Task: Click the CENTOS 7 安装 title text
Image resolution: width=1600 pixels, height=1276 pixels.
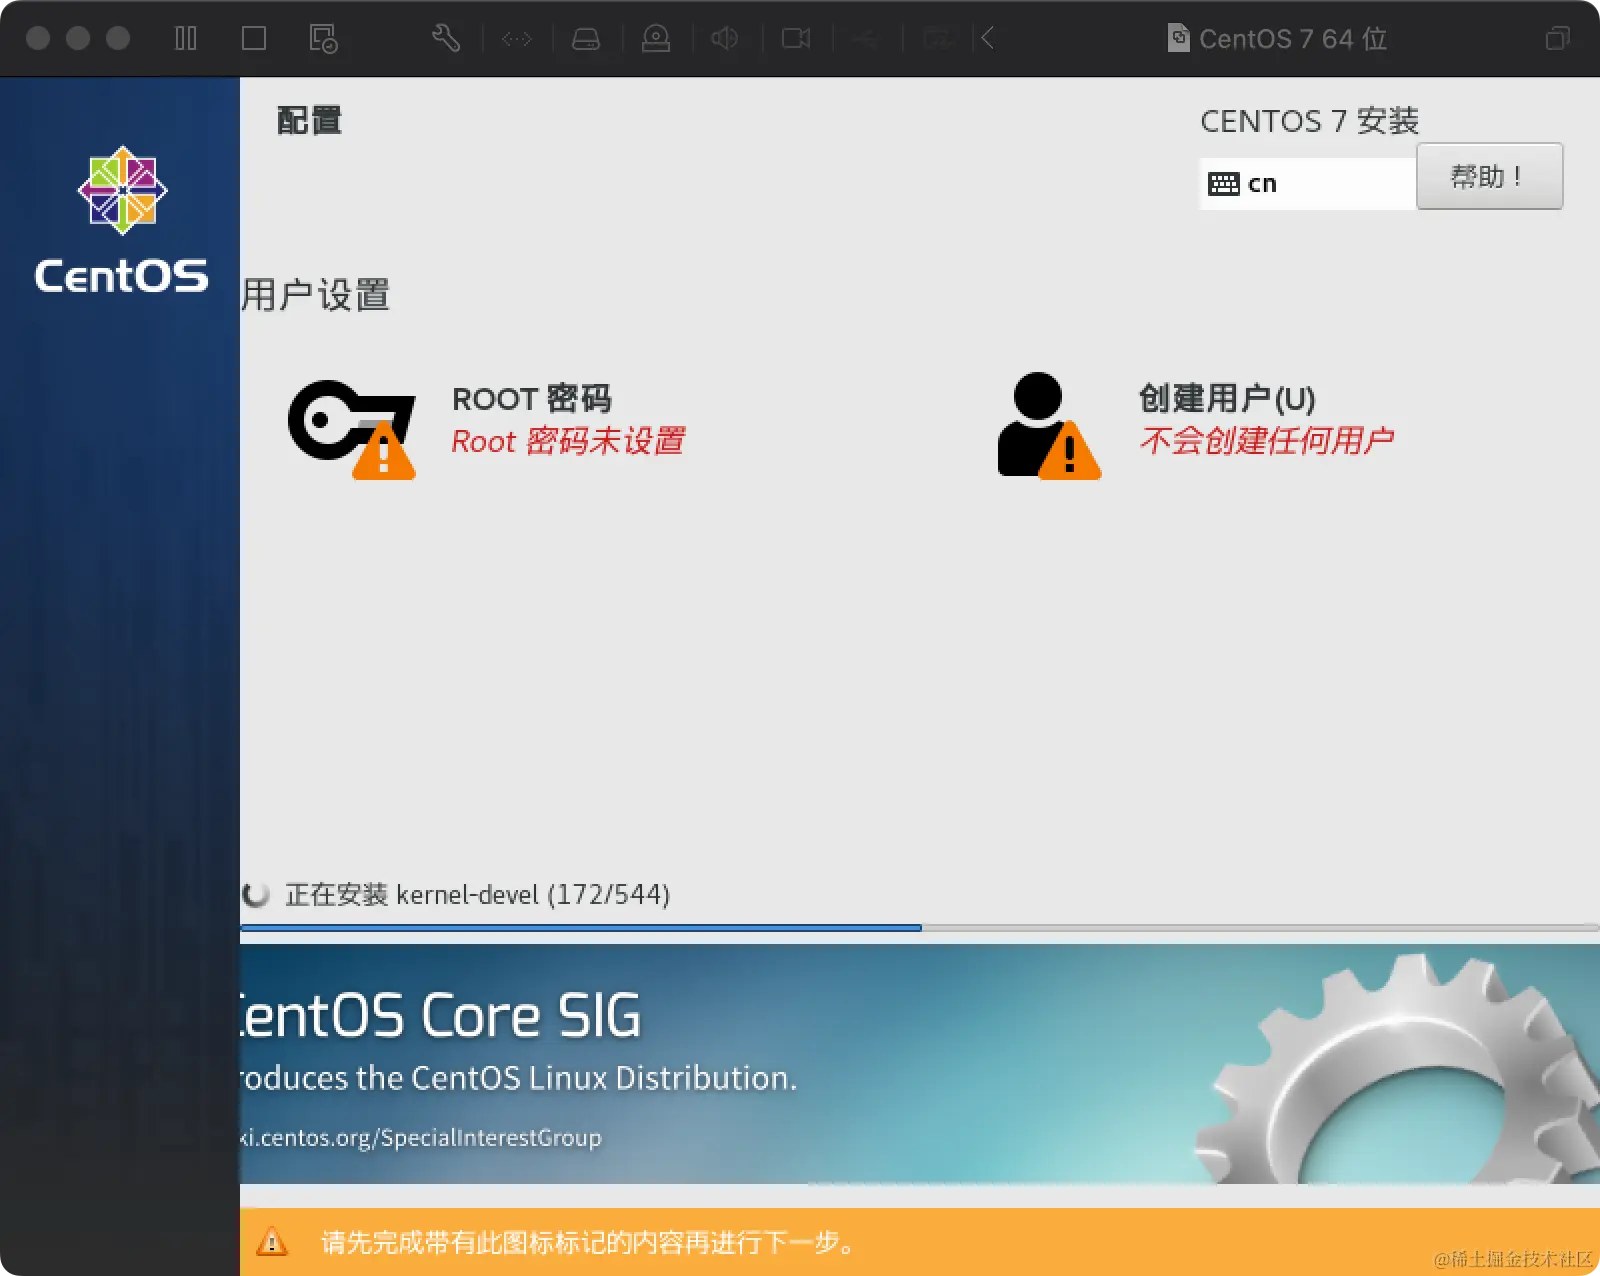Action: pyautogui.click(x=1309, y=121)
